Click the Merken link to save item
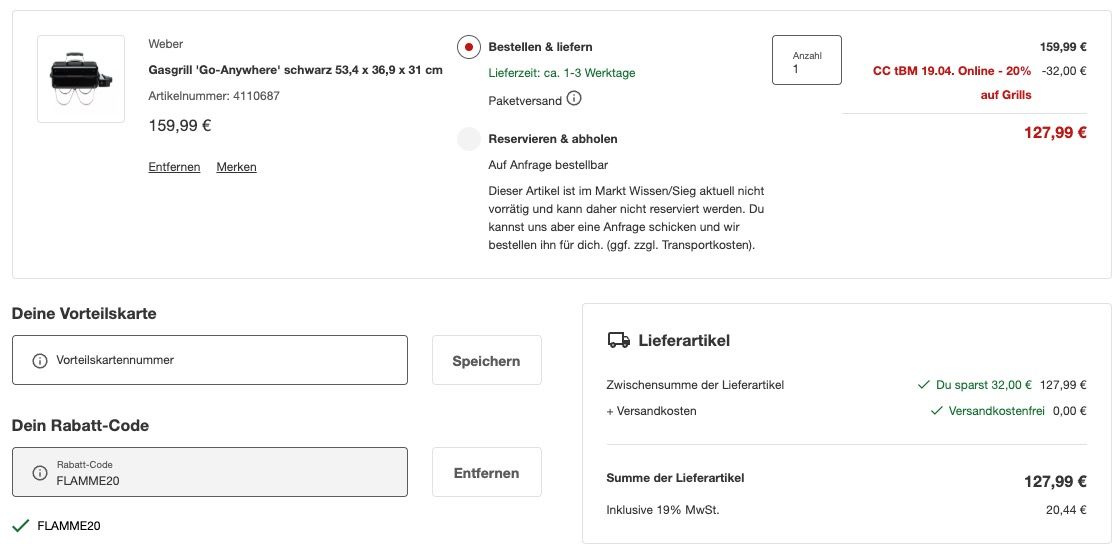 (x=236, y=167)
